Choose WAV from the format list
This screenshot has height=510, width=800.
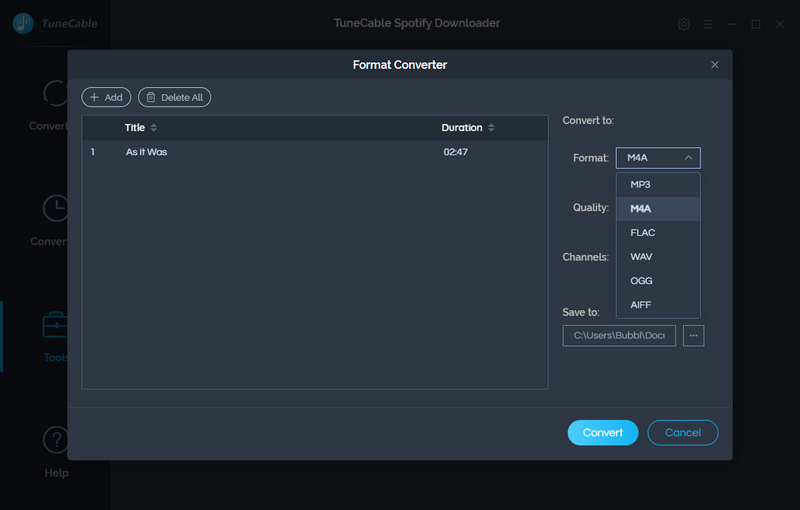click(658, 257)
